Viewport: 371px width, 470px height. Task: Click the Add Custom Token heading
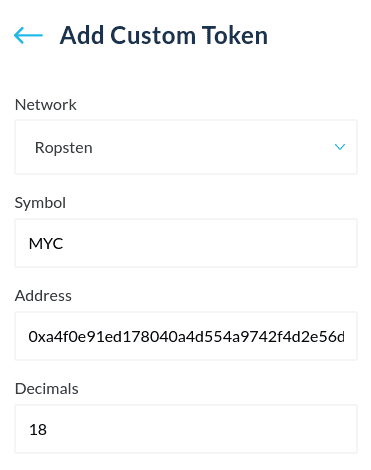coord(164,35)
